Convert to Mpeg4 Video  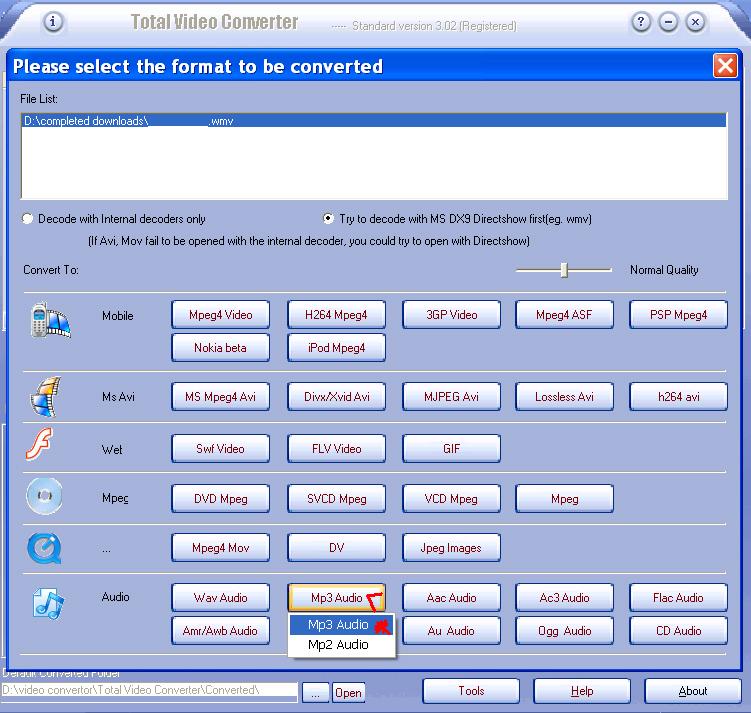[x=220, y=315]
